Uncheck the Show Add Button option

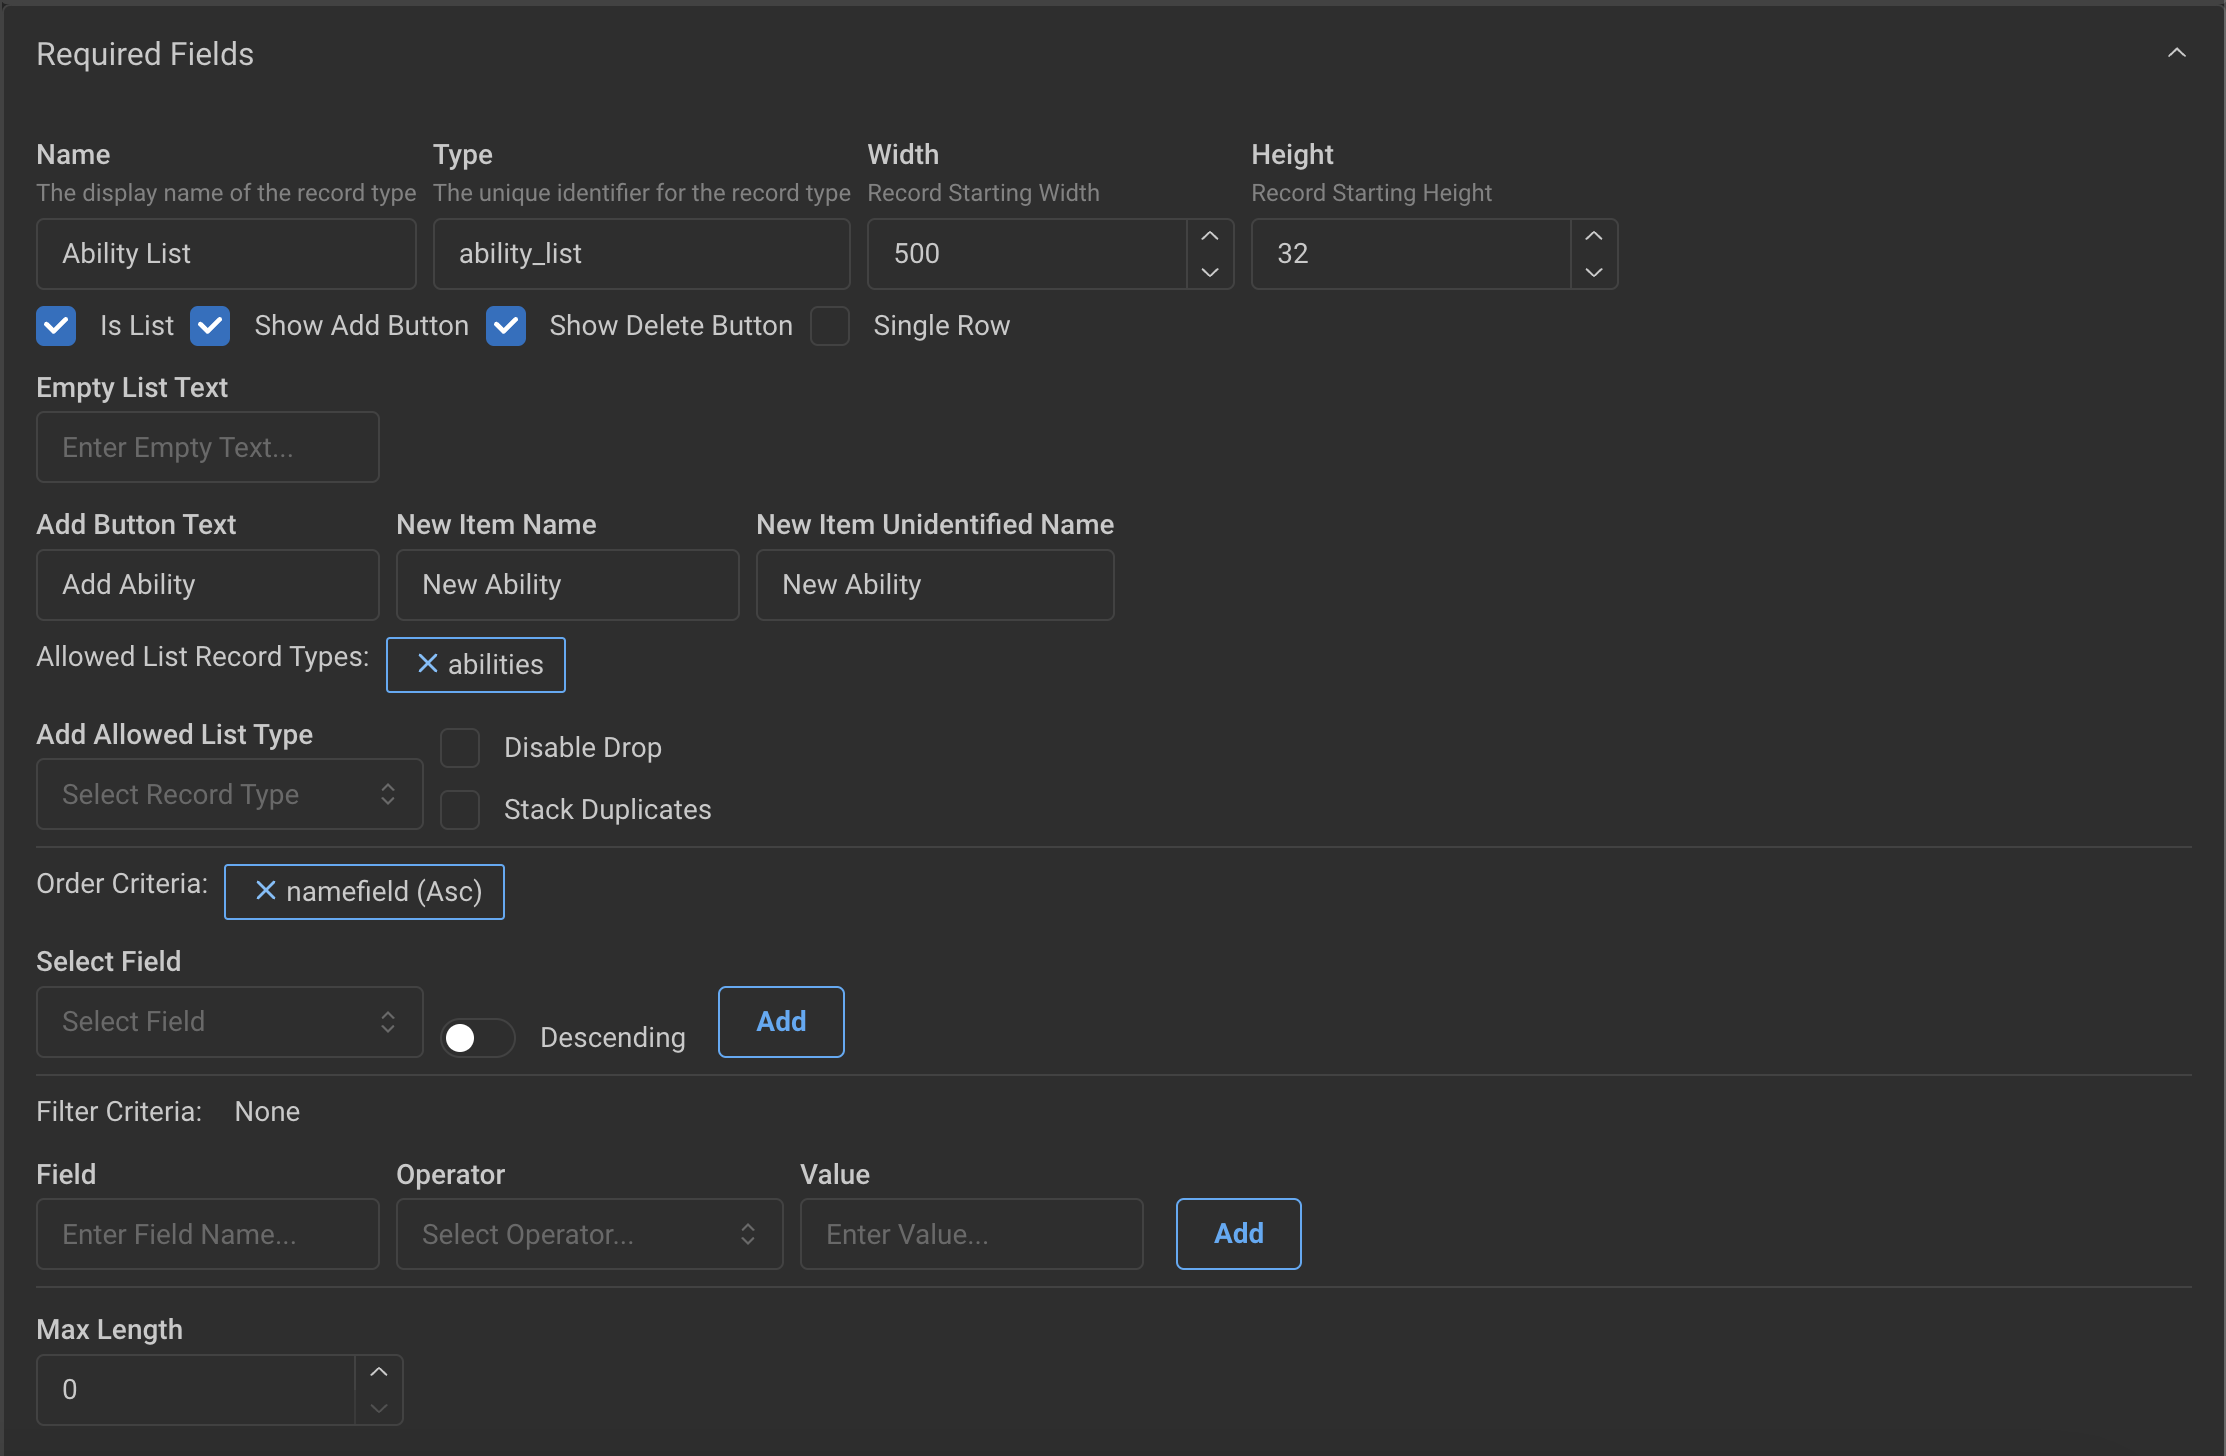point(210,326)
